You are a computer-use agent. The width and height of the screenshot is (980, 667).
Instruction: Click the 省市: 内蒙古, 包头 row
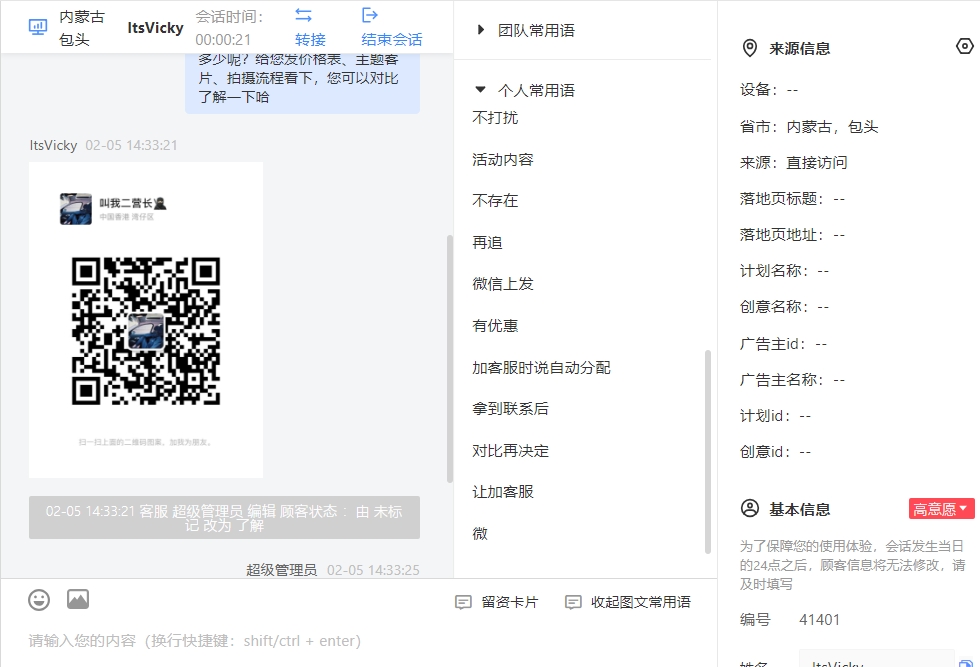point(809,127)
